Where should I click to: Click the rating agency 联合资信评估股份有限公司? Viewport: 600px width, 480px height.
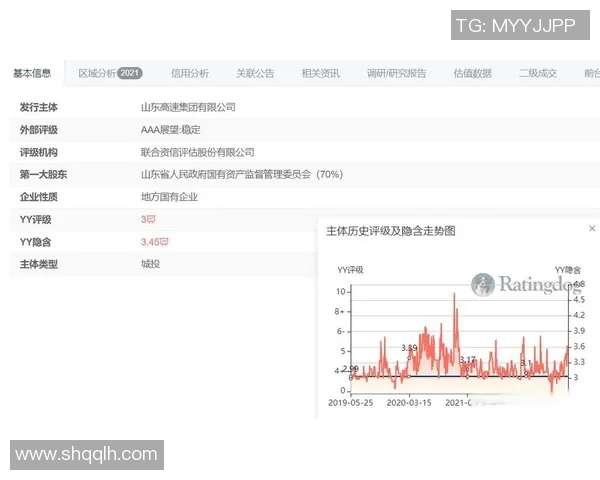197,152
